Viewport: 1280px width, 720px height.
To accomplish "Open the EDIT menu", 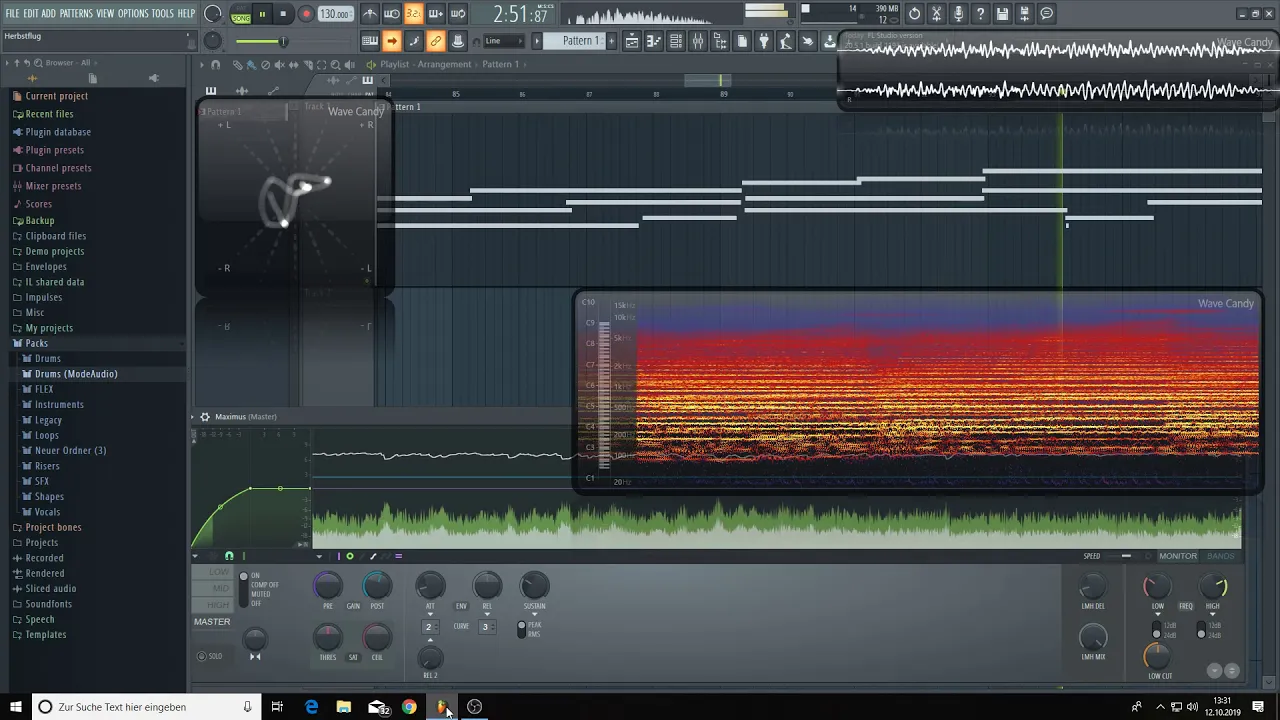I will click(31, 13).
